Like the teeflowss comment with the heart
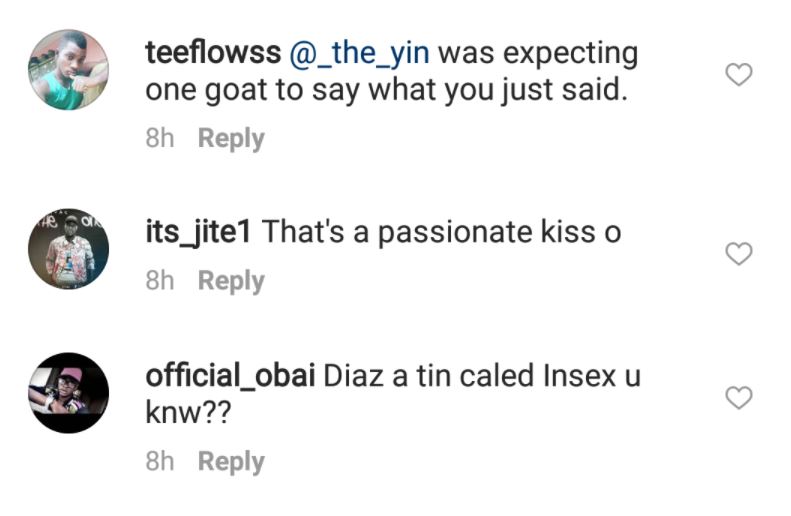The image size is (791, 516). click(x=738, y=74)
